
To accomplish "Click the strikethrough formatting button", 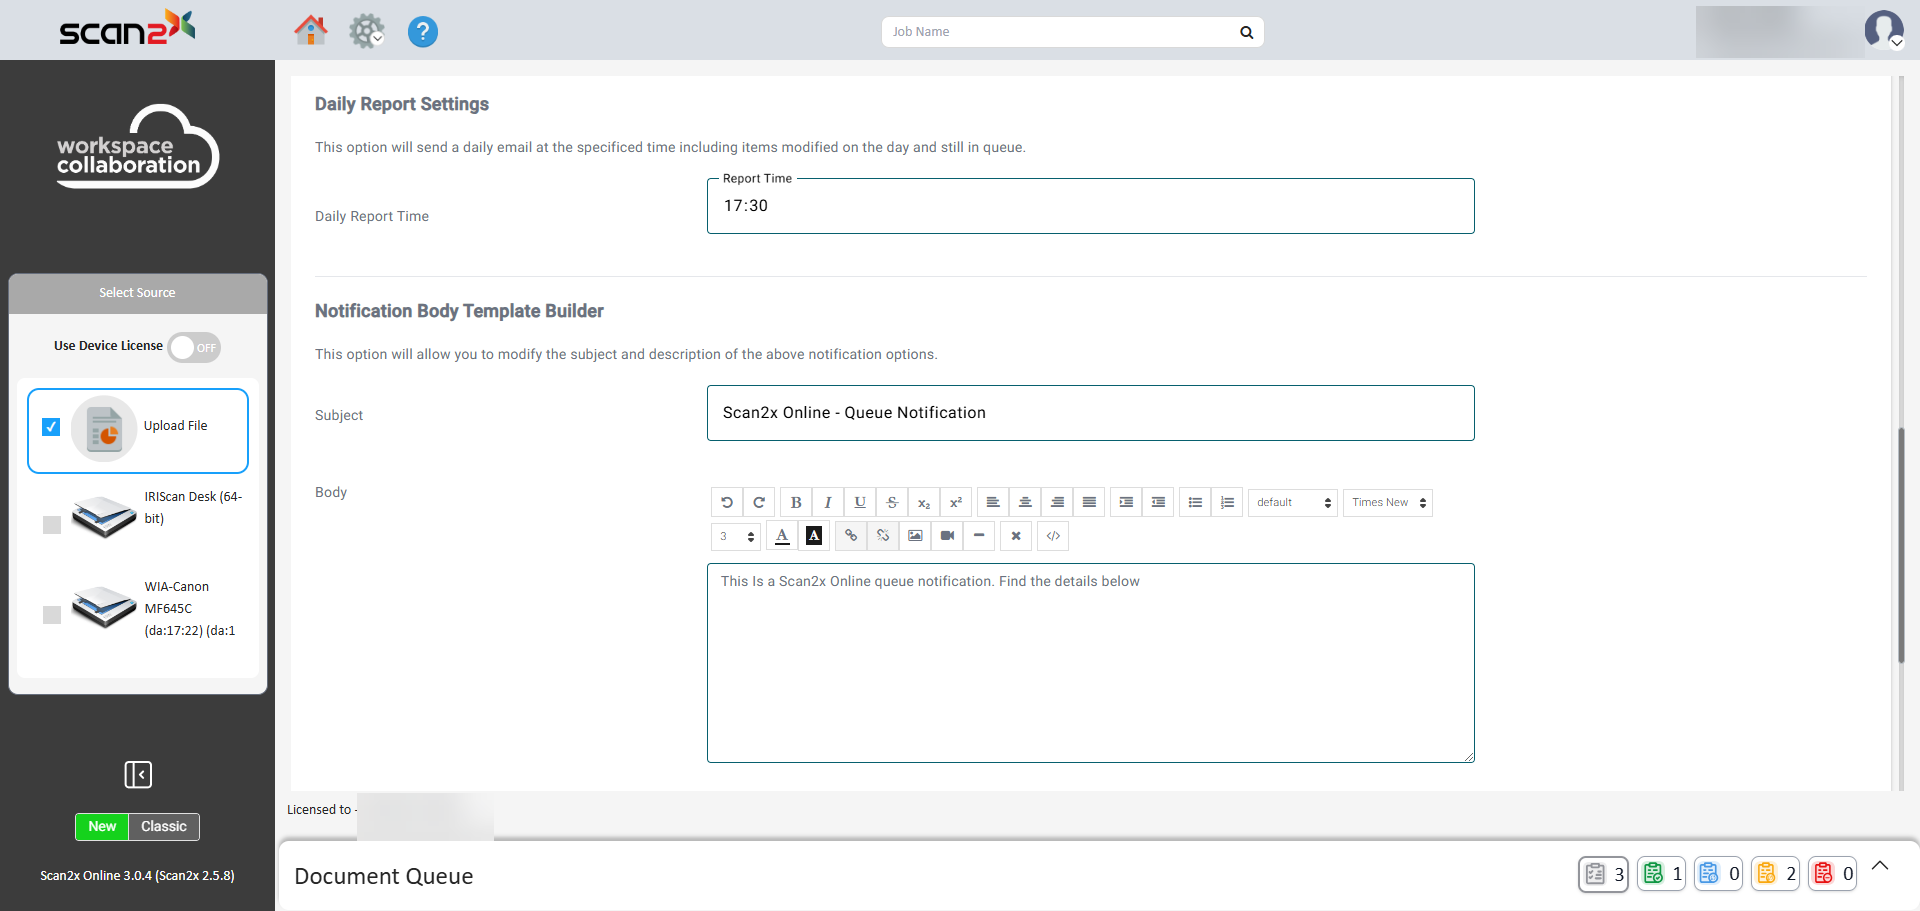I will 892,502.
